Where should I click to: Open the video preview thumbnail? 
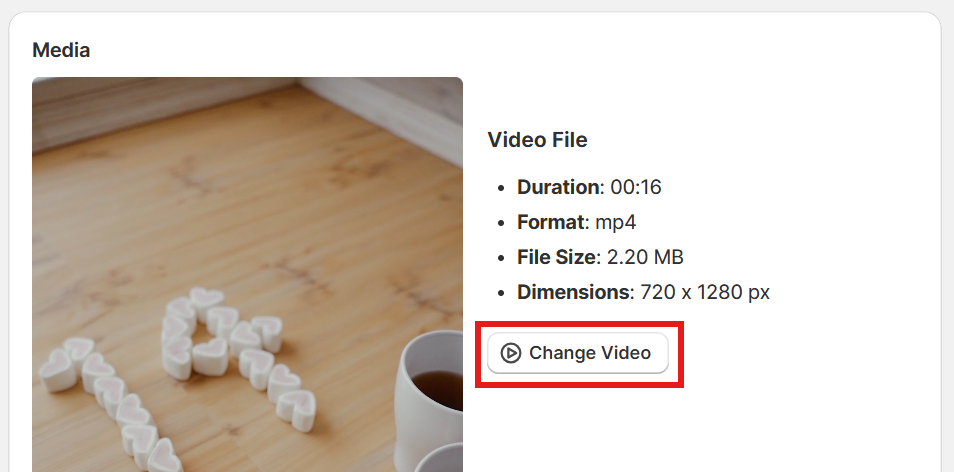click(247, 274)
